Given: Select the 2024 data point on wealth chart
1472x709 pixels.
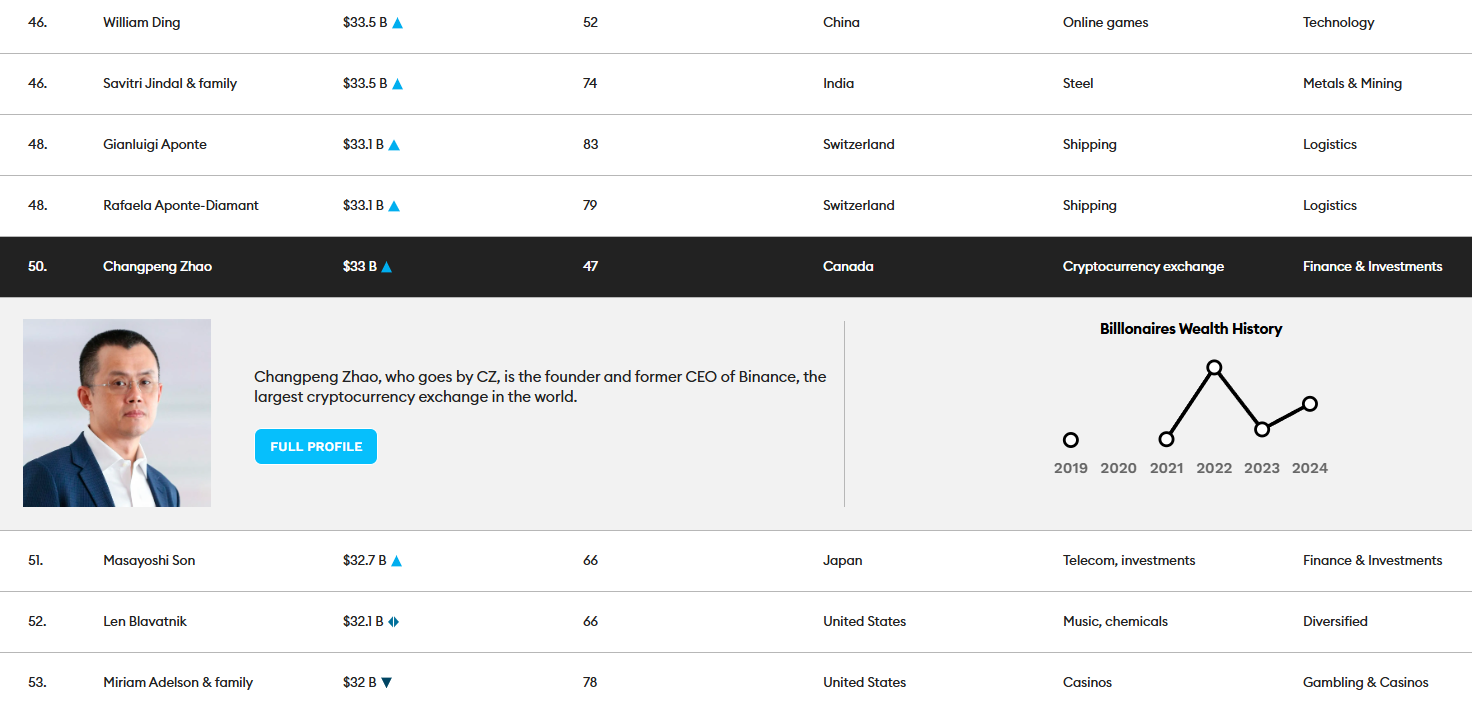Looking at the screenshot, I should pos(1310,404).
